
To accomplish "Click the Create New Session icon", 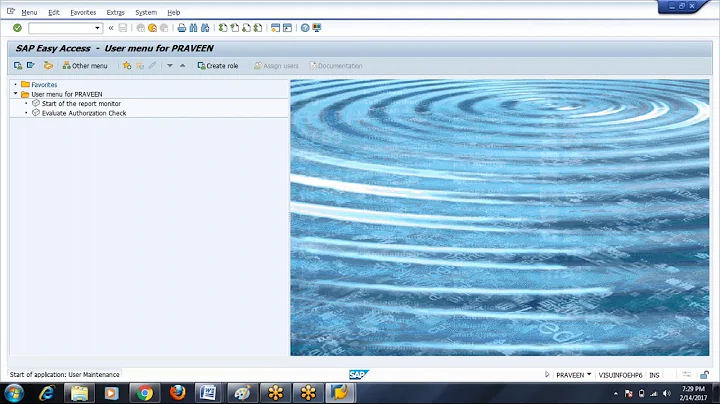I will (x=276, y=28).
